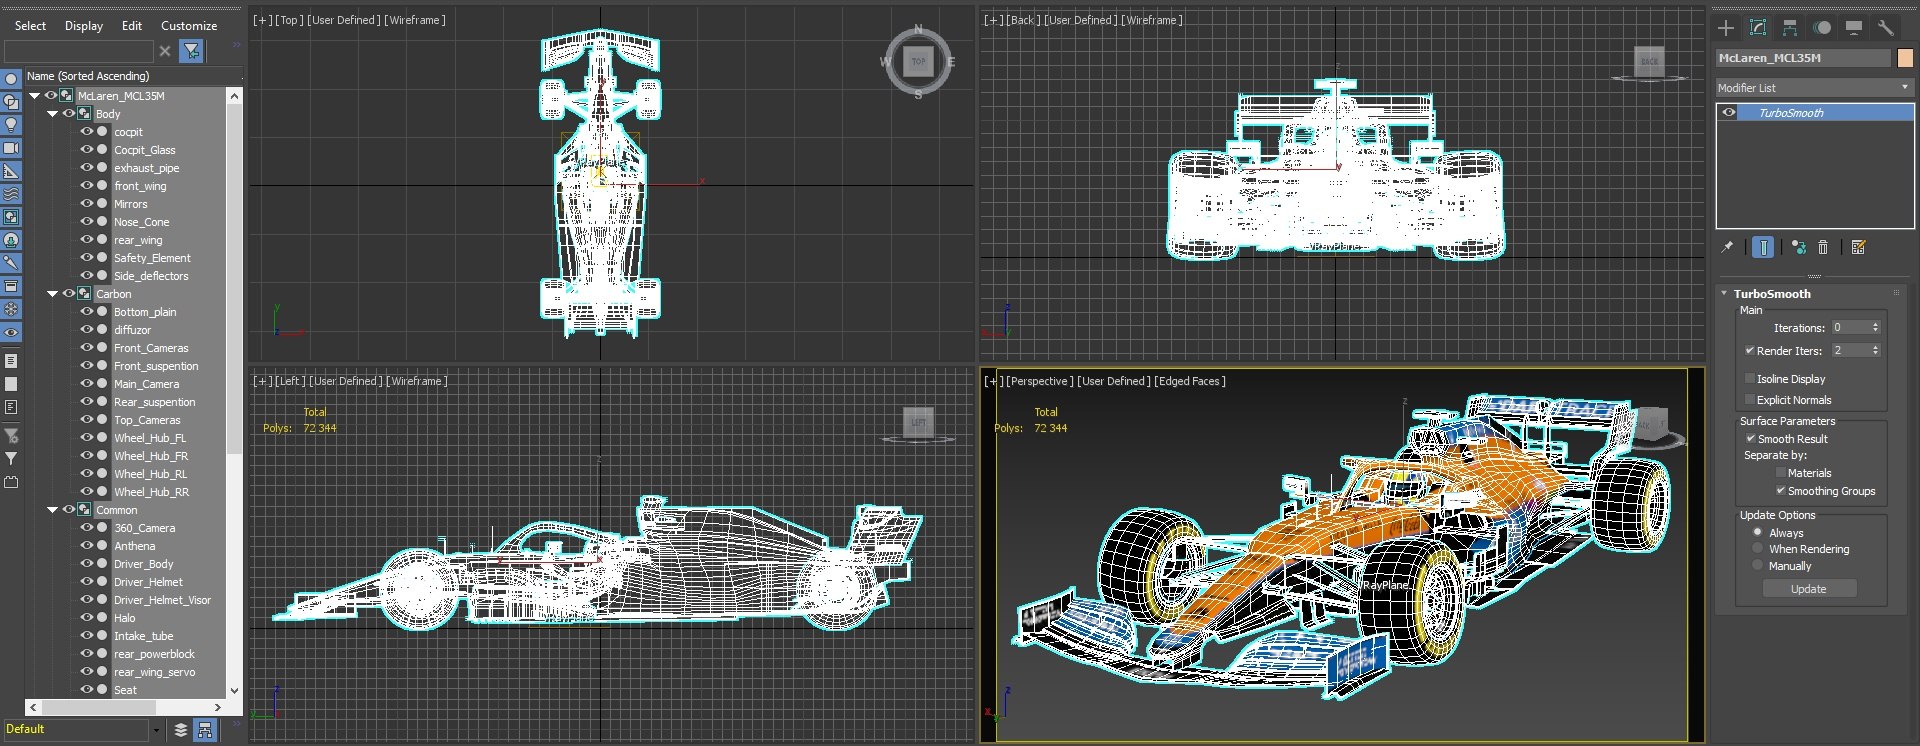Open Scene Explorer Edit menu

132,26
